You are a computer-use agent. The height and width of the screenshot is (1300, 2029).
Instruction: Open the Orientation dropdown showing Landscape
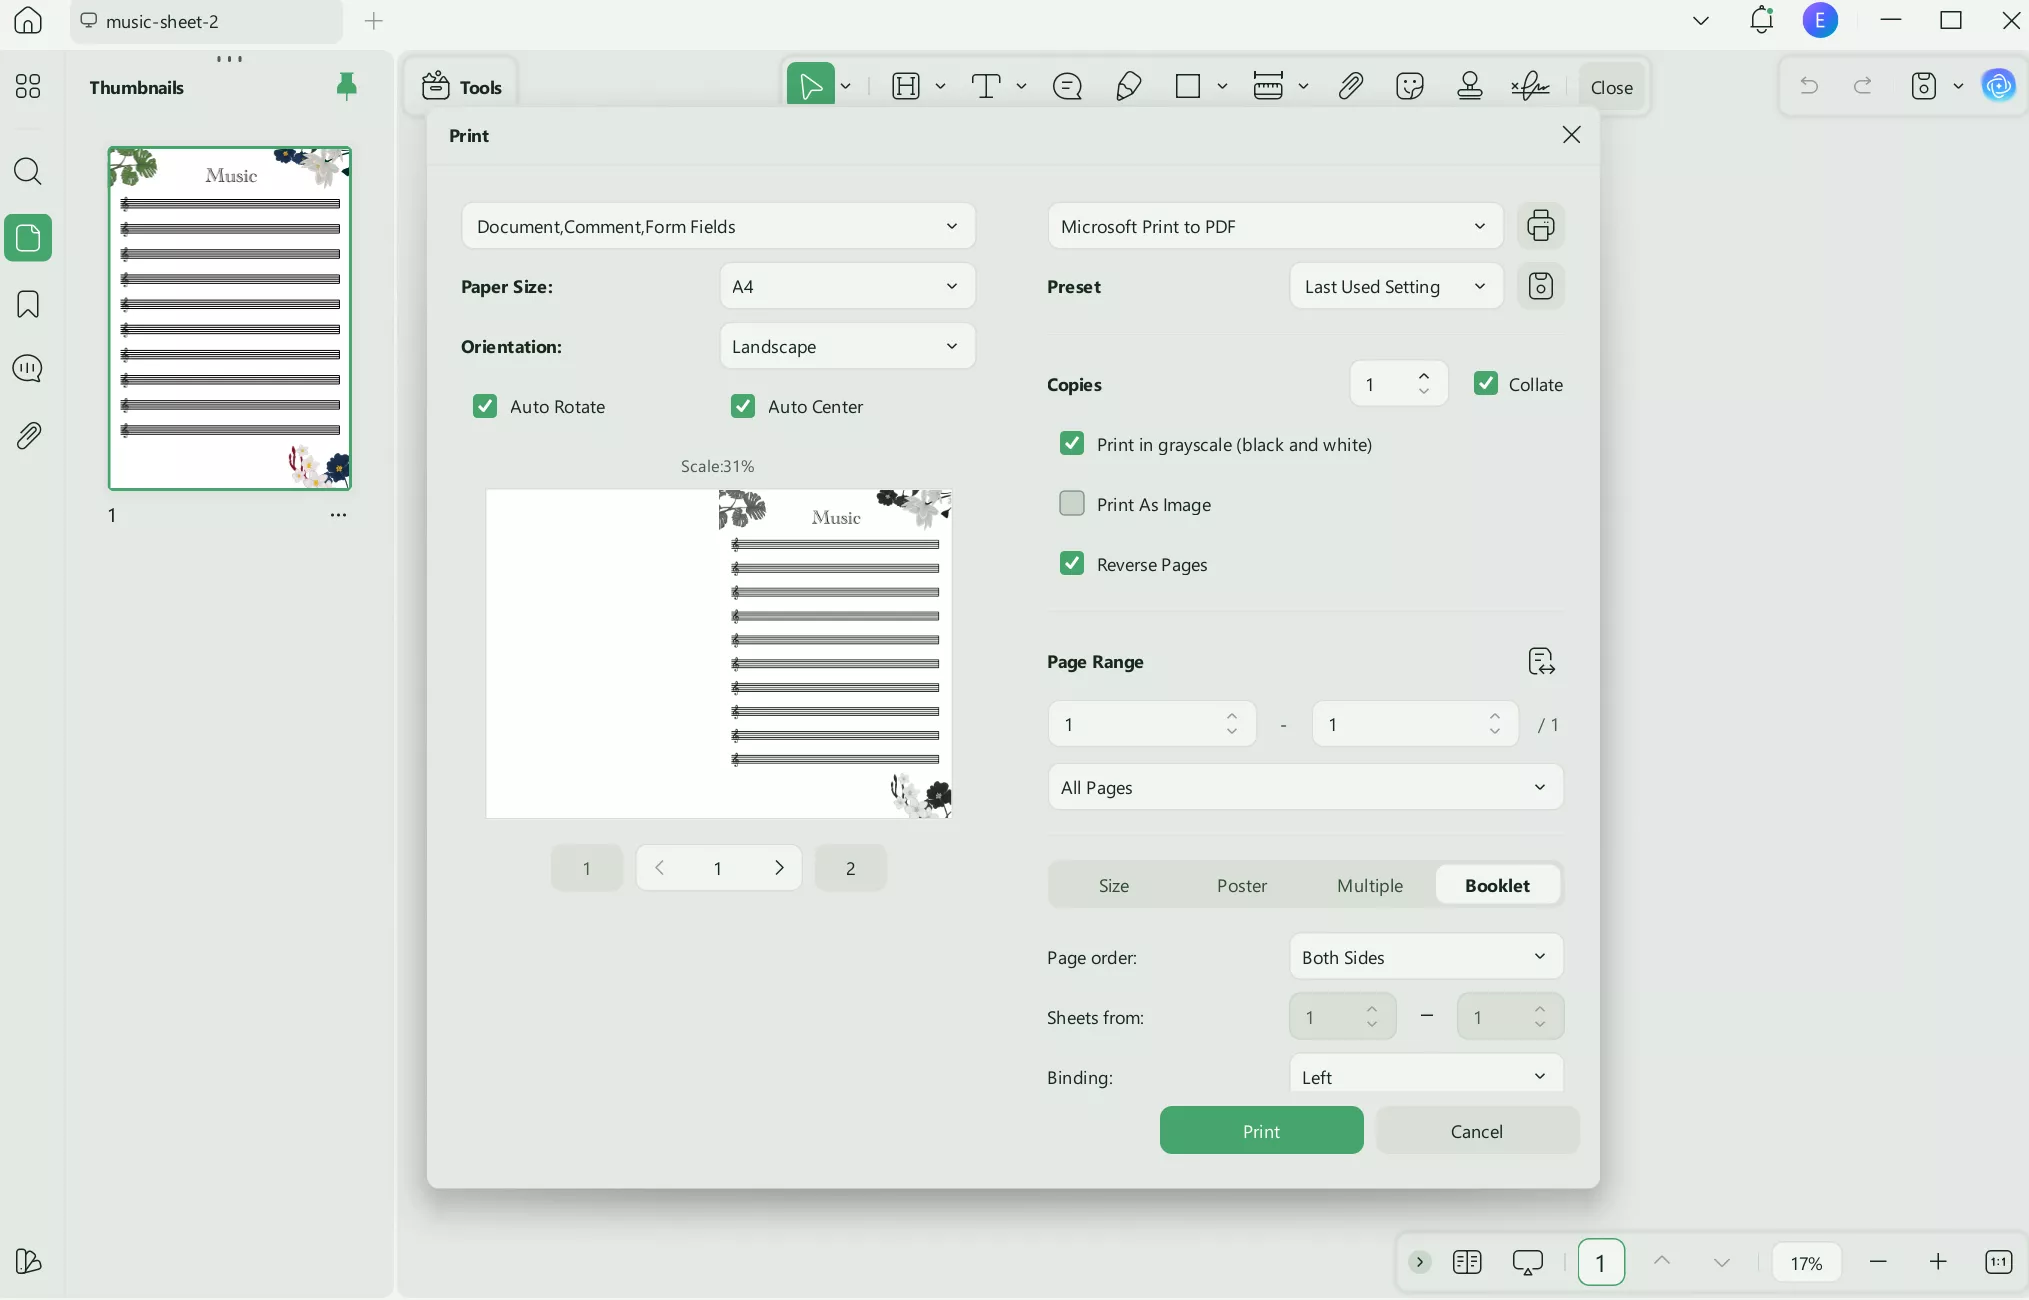point(846,346)
